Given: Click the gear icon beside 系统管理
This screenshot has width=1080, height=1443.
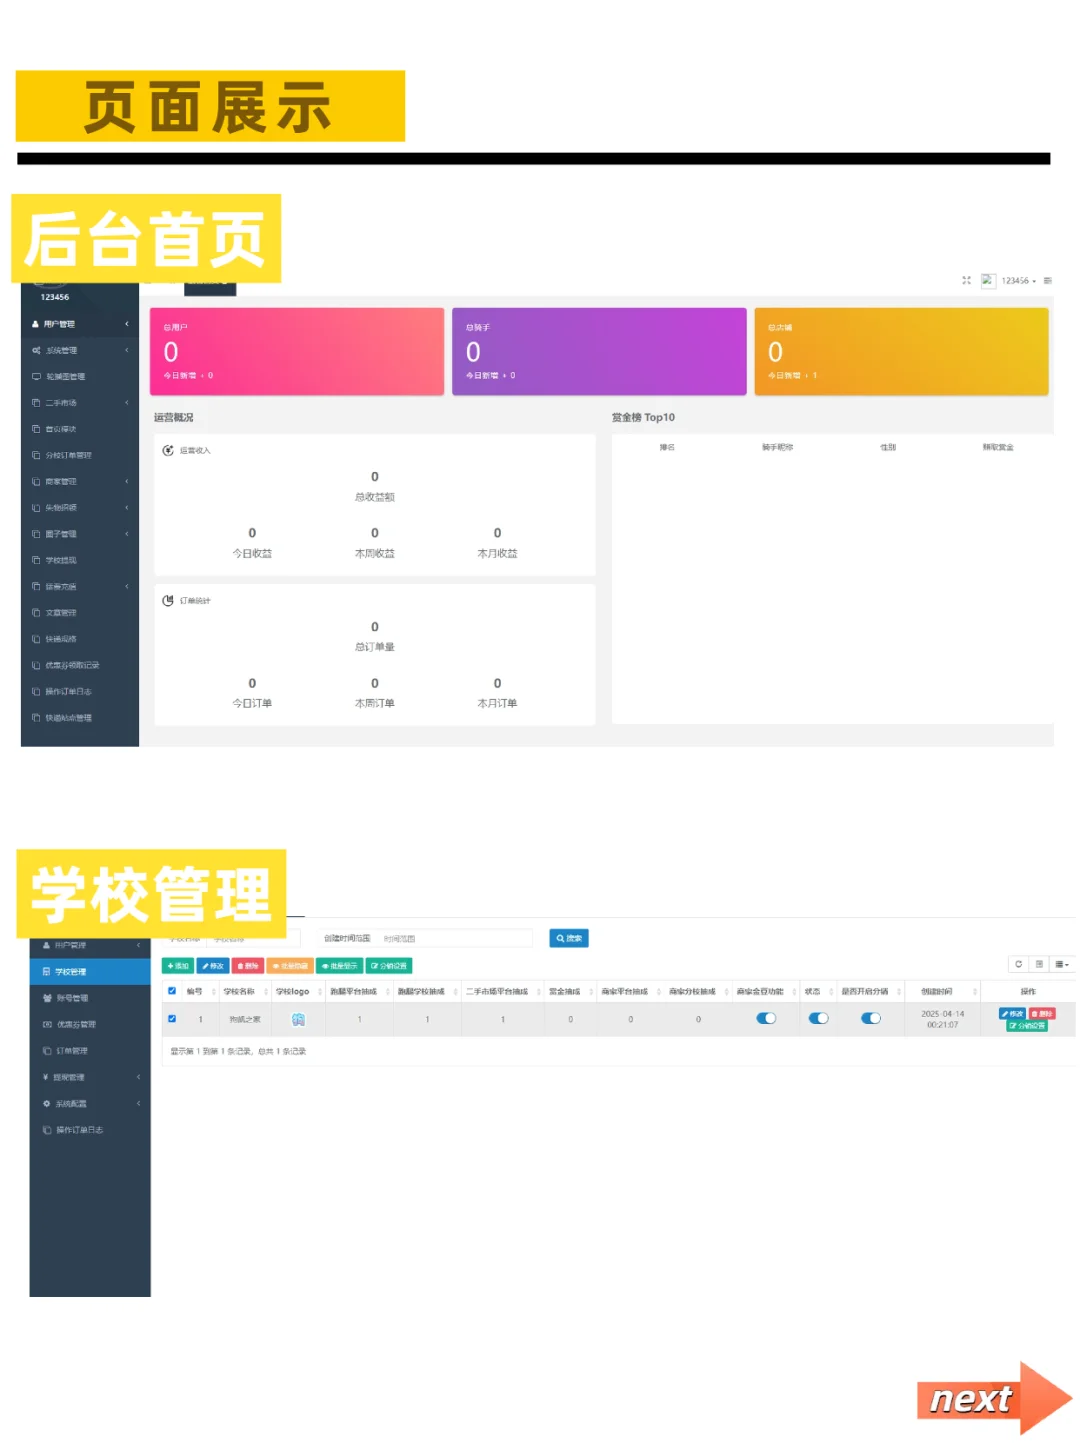Looking at the screenshot, I should click(x=36, y=350).
